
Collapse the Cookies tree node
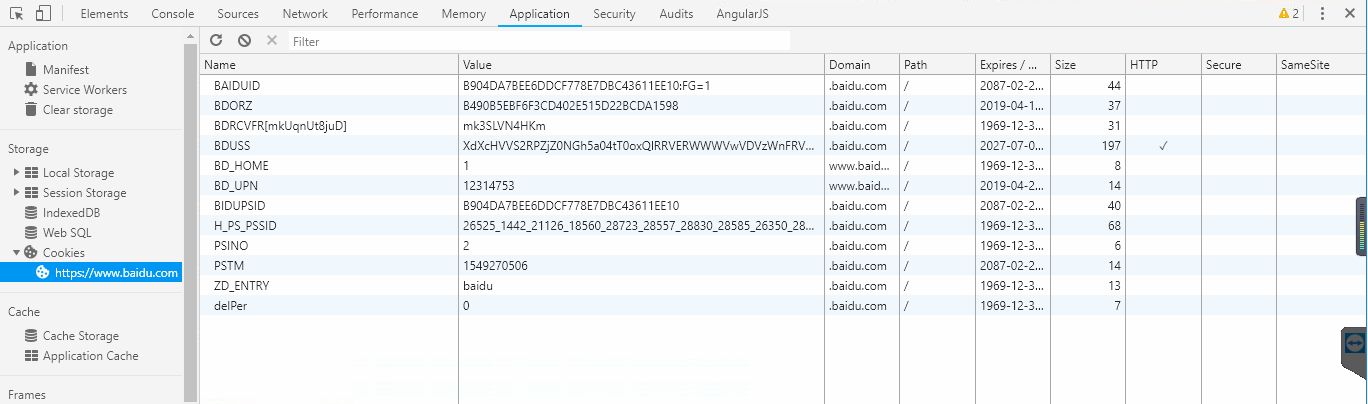point(17,253)
